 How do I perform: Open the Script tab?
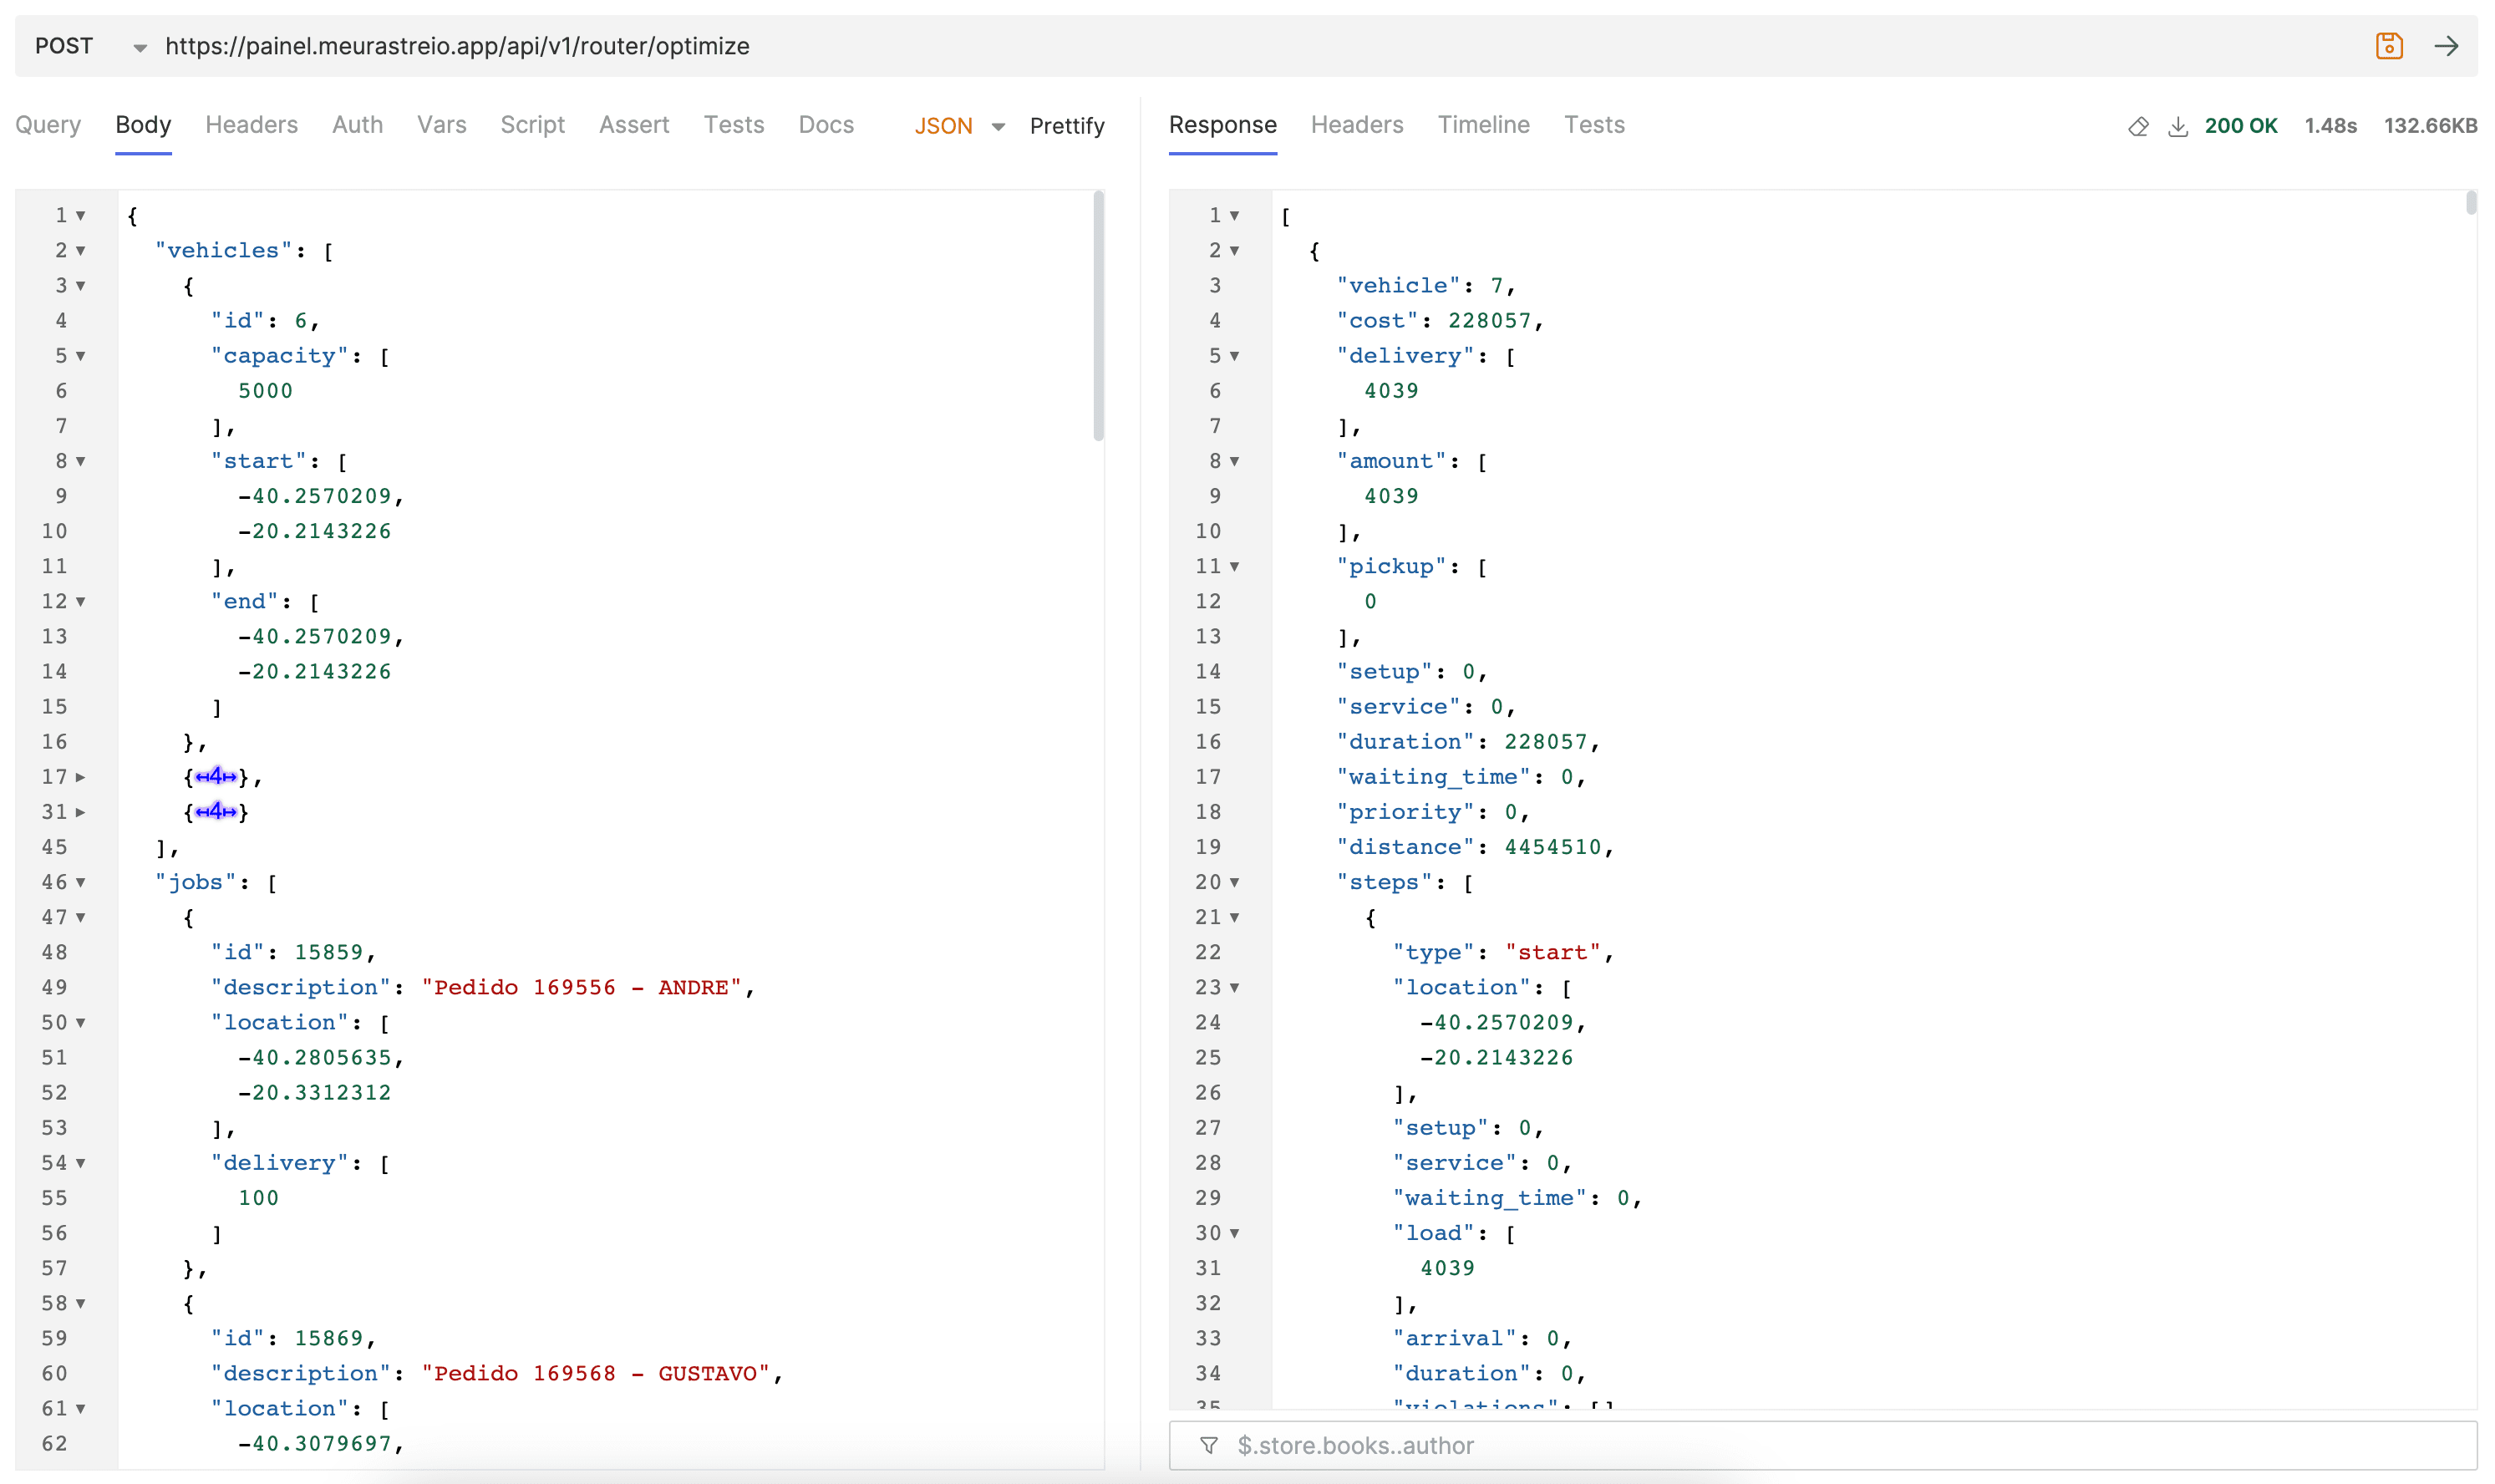[532, 125]
